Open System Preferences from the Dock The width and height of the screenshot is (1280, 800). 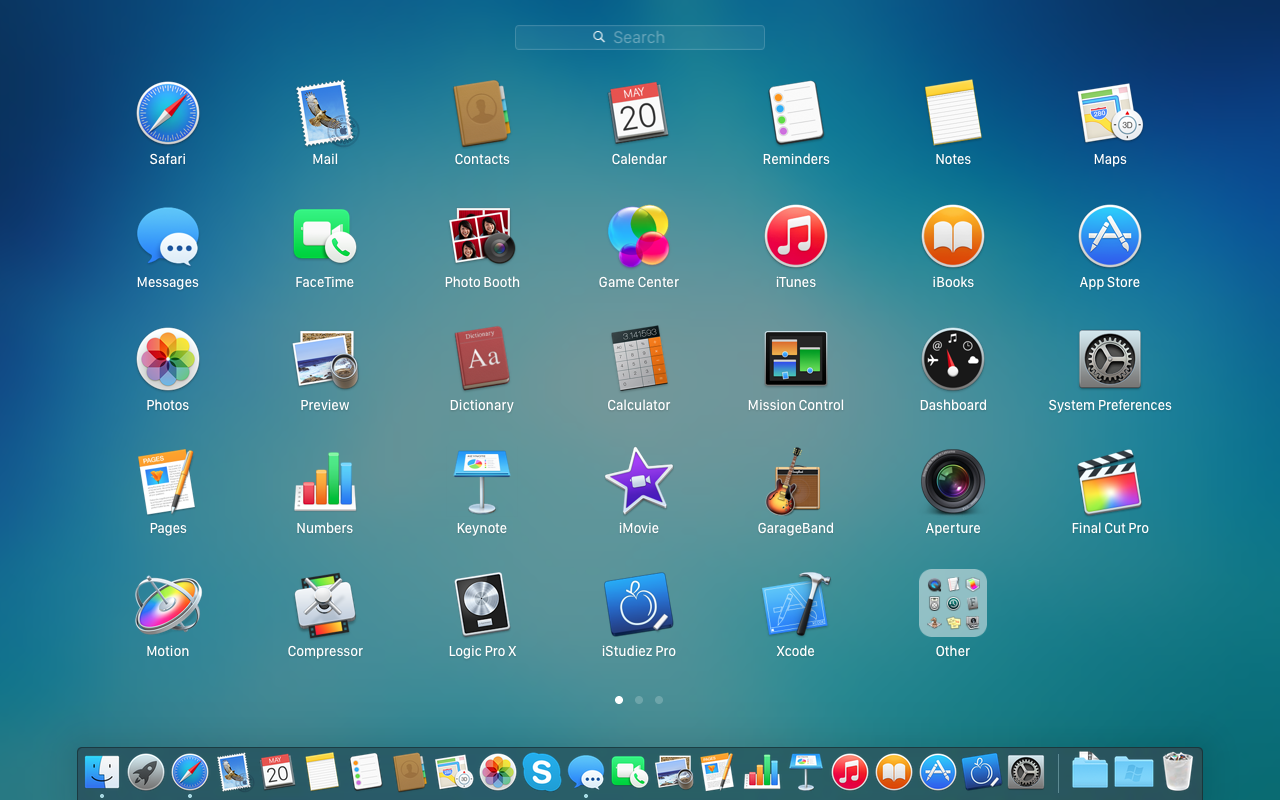tap(1026, 772)
